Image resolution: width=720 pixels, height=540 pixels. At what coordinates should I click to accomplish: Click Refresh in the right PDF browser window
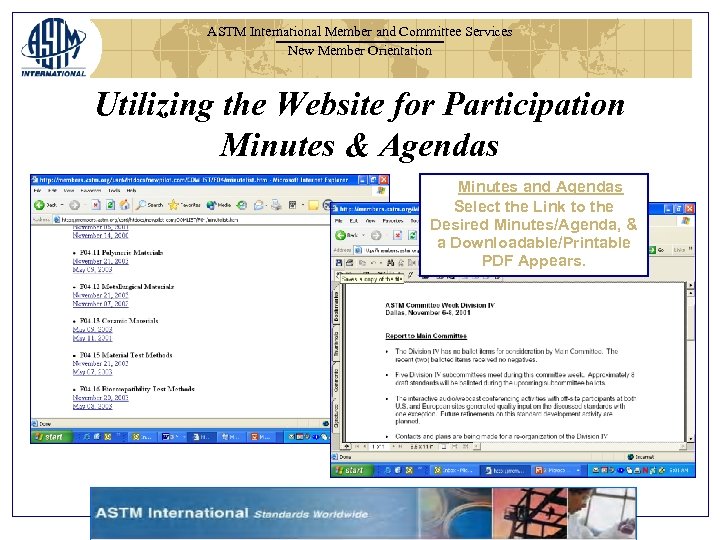(412, 235)
